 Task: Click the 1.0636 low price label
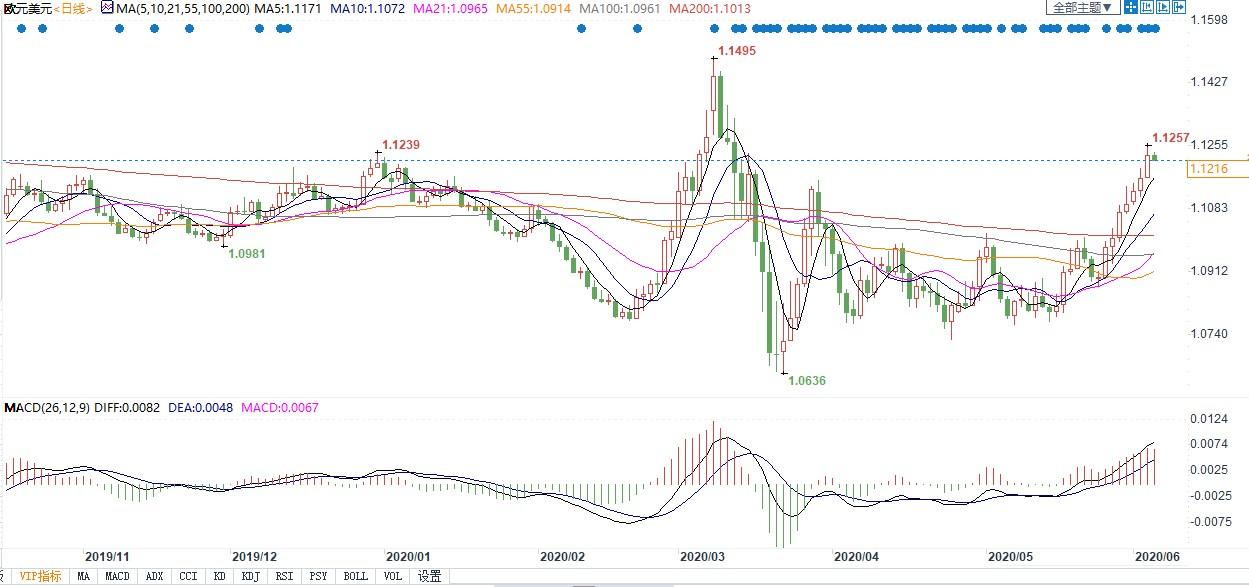pyautogui.click(x=807, y=380)
